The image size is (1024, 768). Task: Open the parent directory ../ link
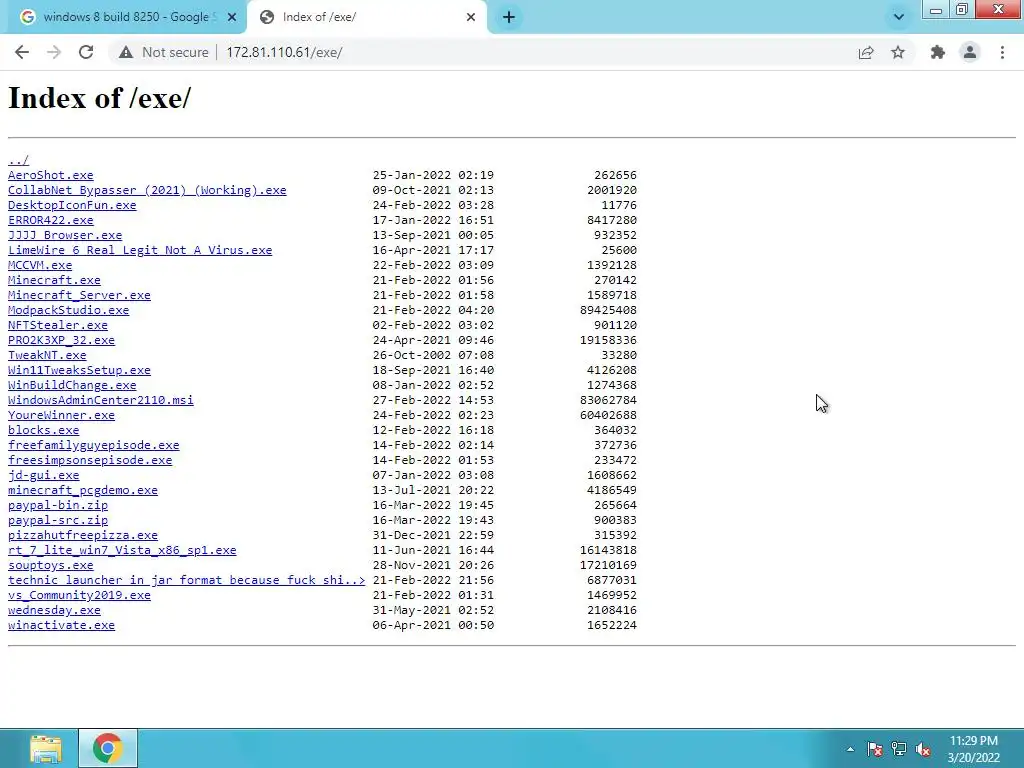click(x=18, y=160)
